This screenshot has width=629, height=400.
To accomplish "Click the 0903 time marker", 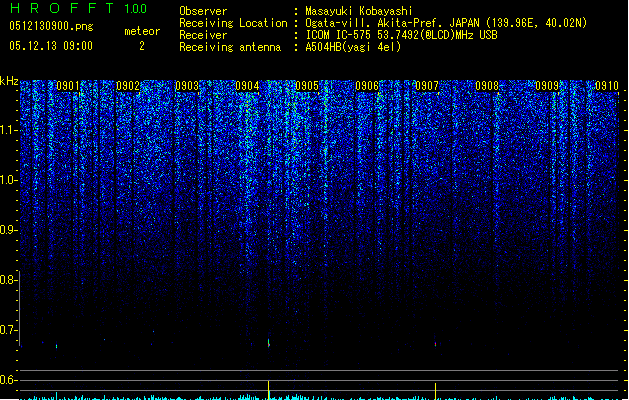I will pyautogui.click(x=187, y=86).
